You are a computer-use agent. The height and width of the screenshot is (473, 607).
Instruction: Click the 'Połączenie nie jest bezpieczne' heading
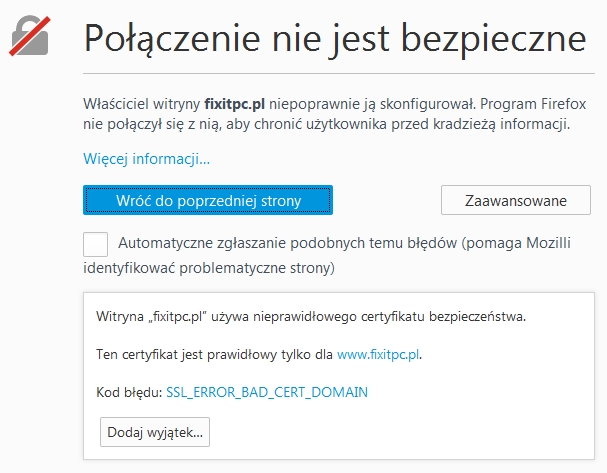(335, 39)
